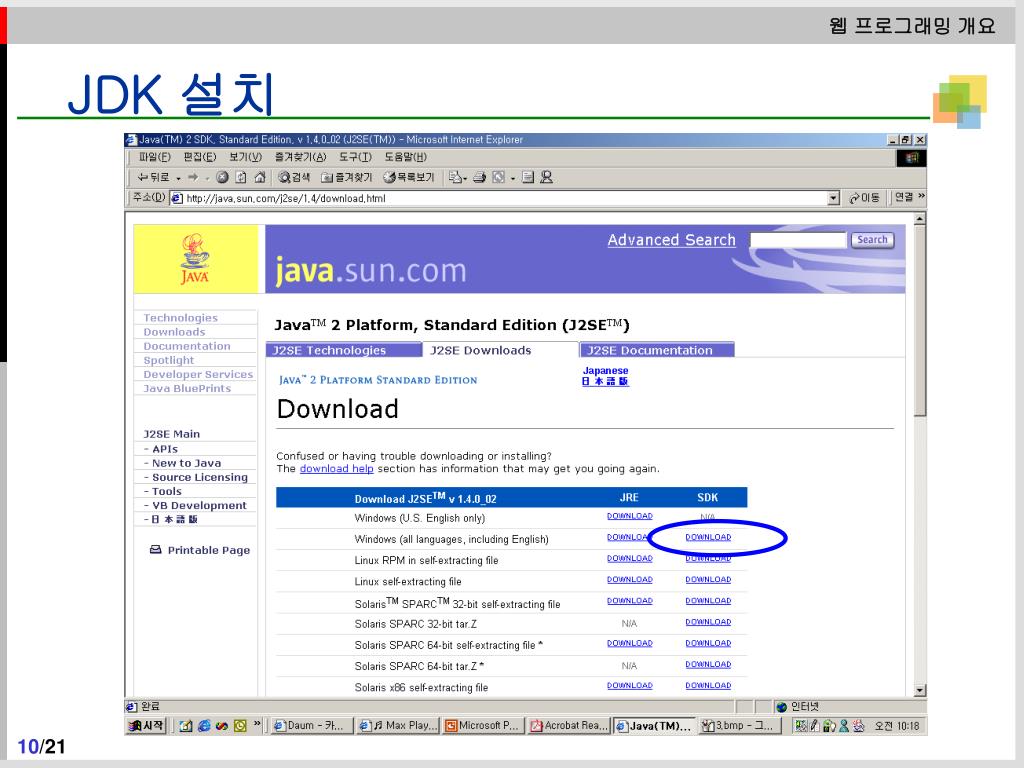
Task: Click the scrollbar down arrow
Action: tap(920, 690)
